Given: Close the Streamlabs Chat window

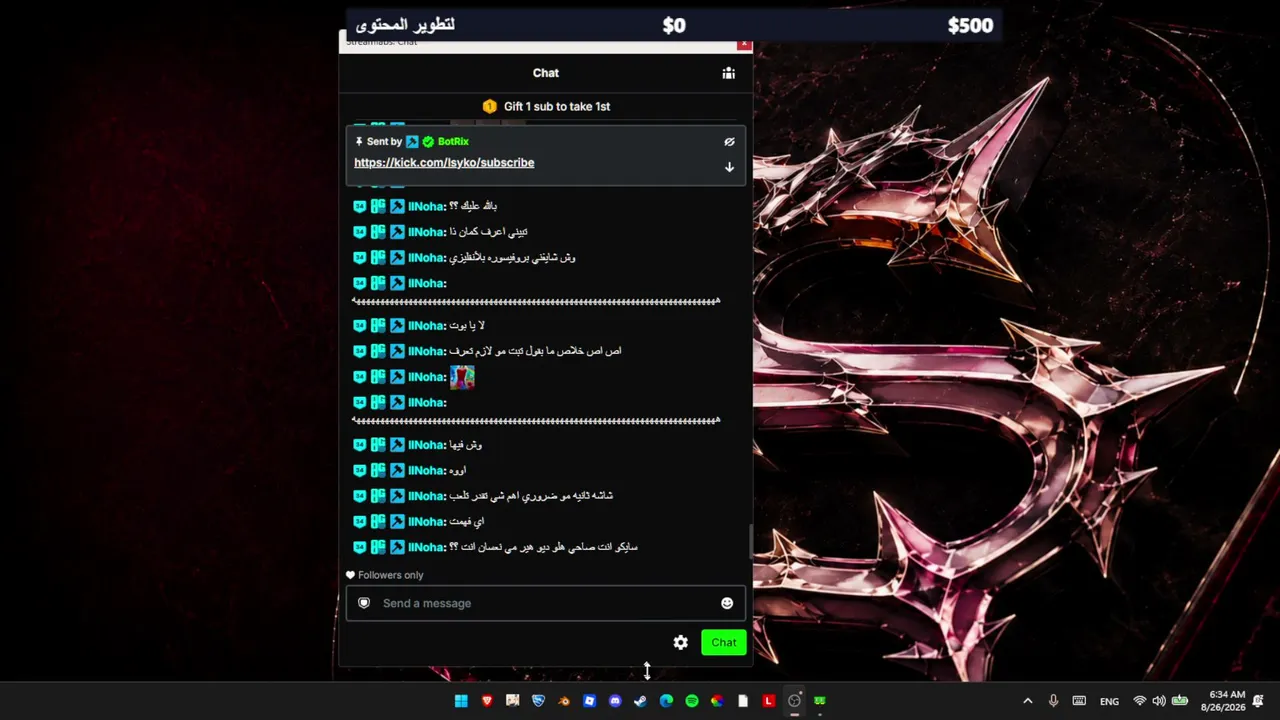Looking at the screenshot, I should (744, 44).
